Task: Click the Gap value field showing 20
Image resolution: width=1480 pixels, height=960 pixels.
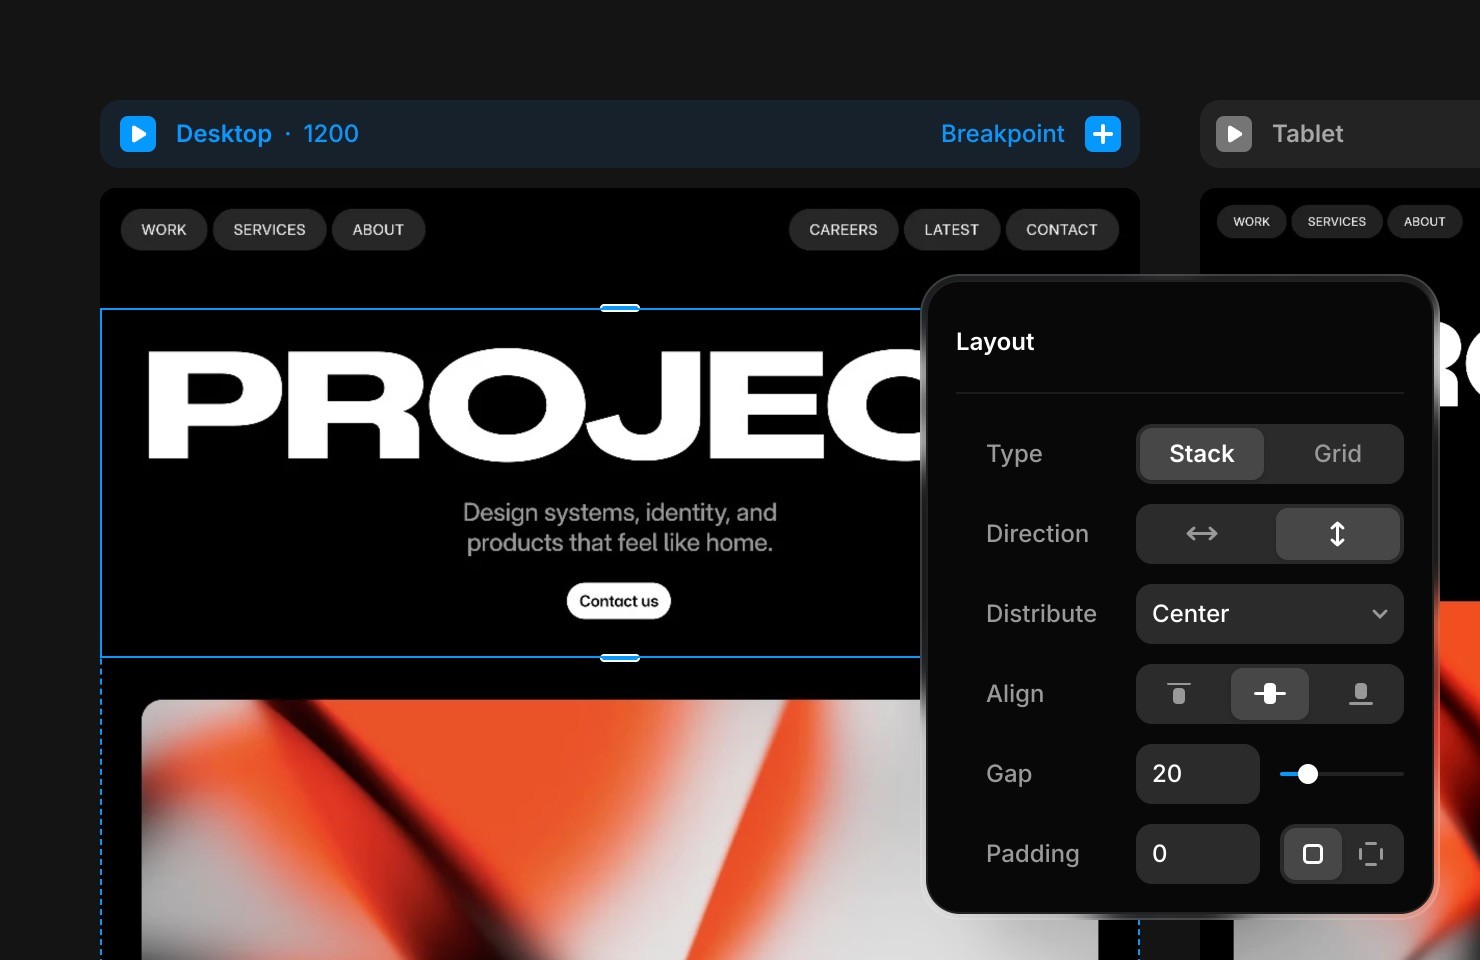Action: (x=1196, y=773)
